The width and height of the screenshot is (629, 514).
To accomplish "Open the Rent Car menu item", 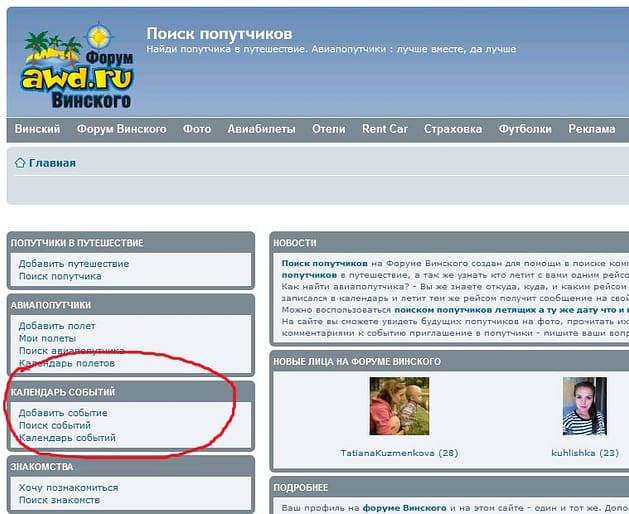I will (385, 129).
